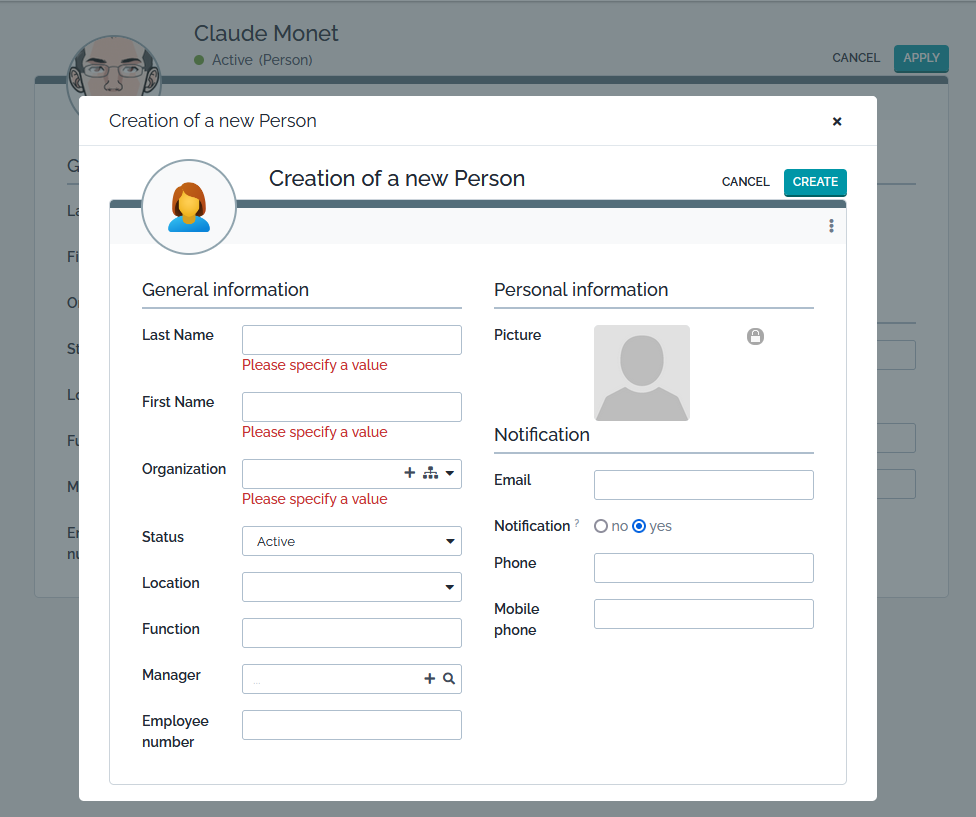Open the Organization dropdown arrow
Screen dimensions: 976x817
[x=448, y=472]
